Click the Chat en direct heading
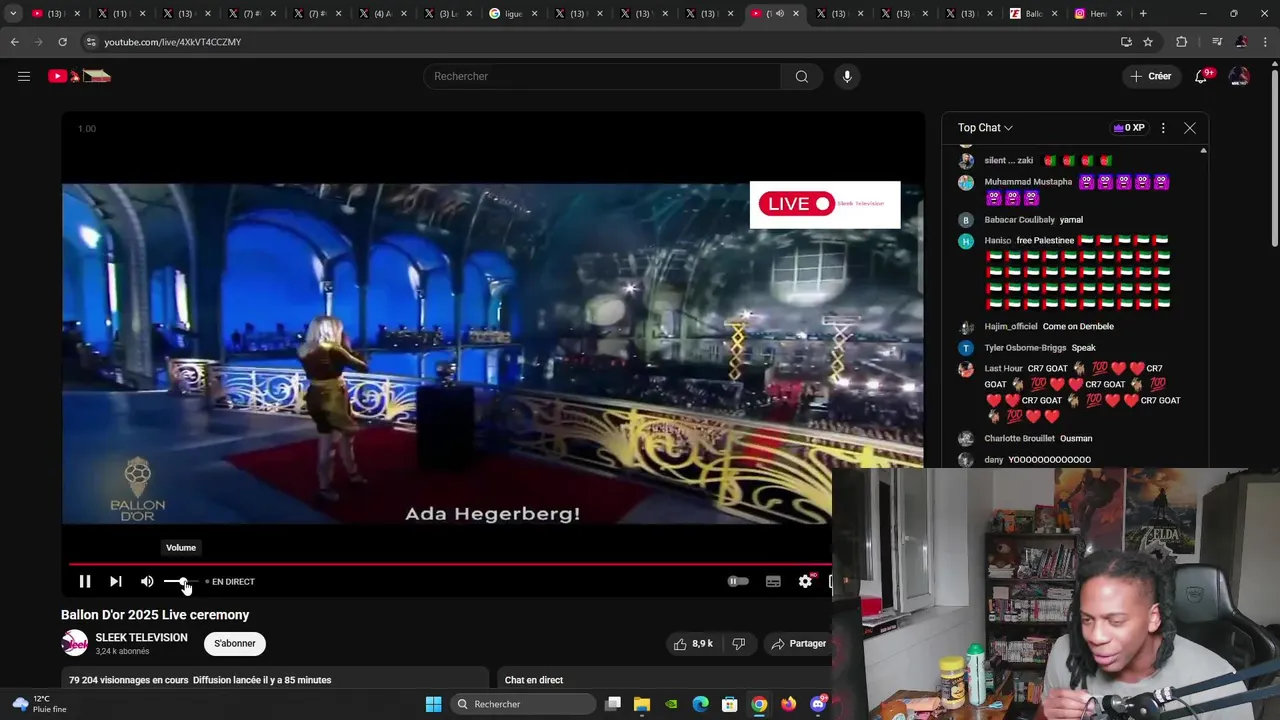The height and width of the screenshot is (720, 1280). coord(534,680)
